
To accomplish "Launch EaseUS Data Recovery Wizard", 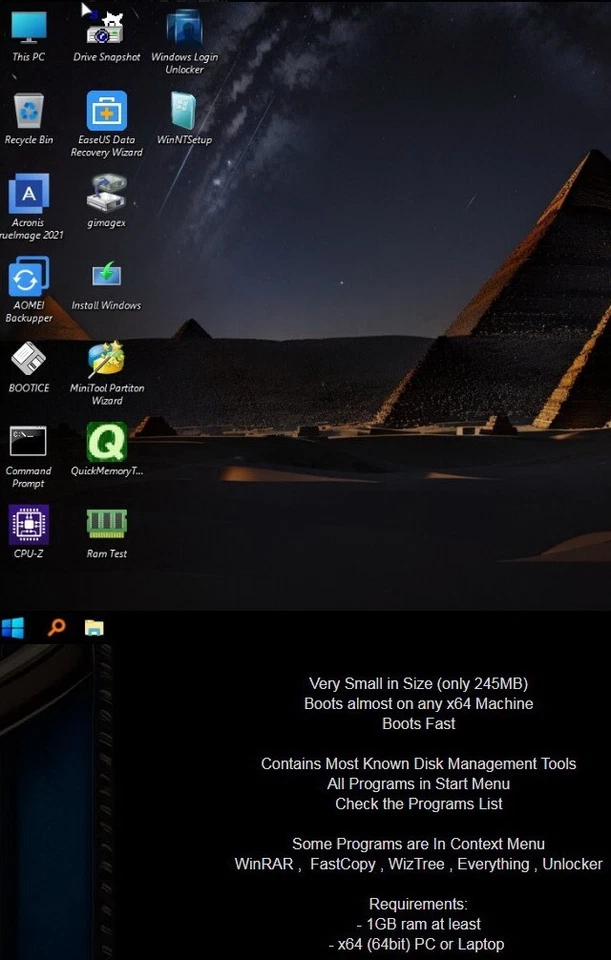I will [x=107, y=124].
